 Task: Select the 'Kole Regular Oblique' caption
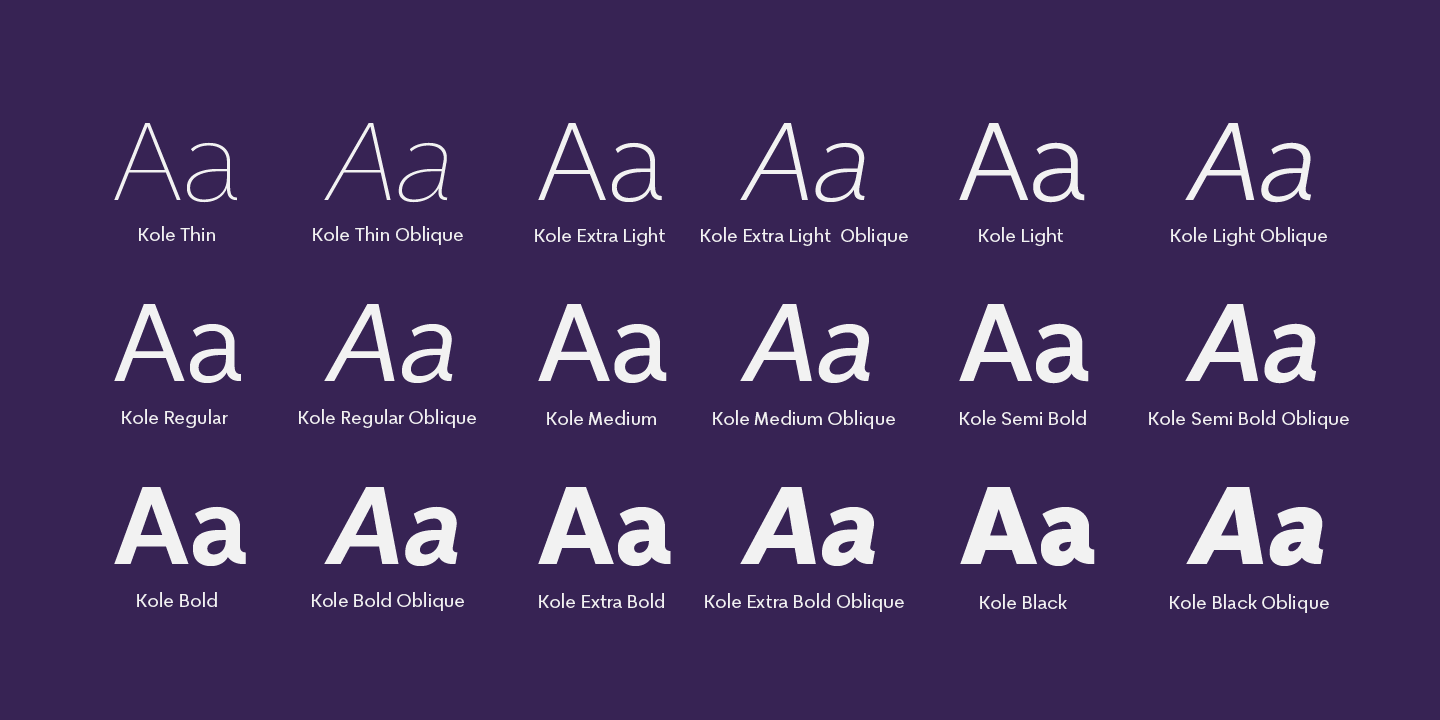click(x=387, y=418)
